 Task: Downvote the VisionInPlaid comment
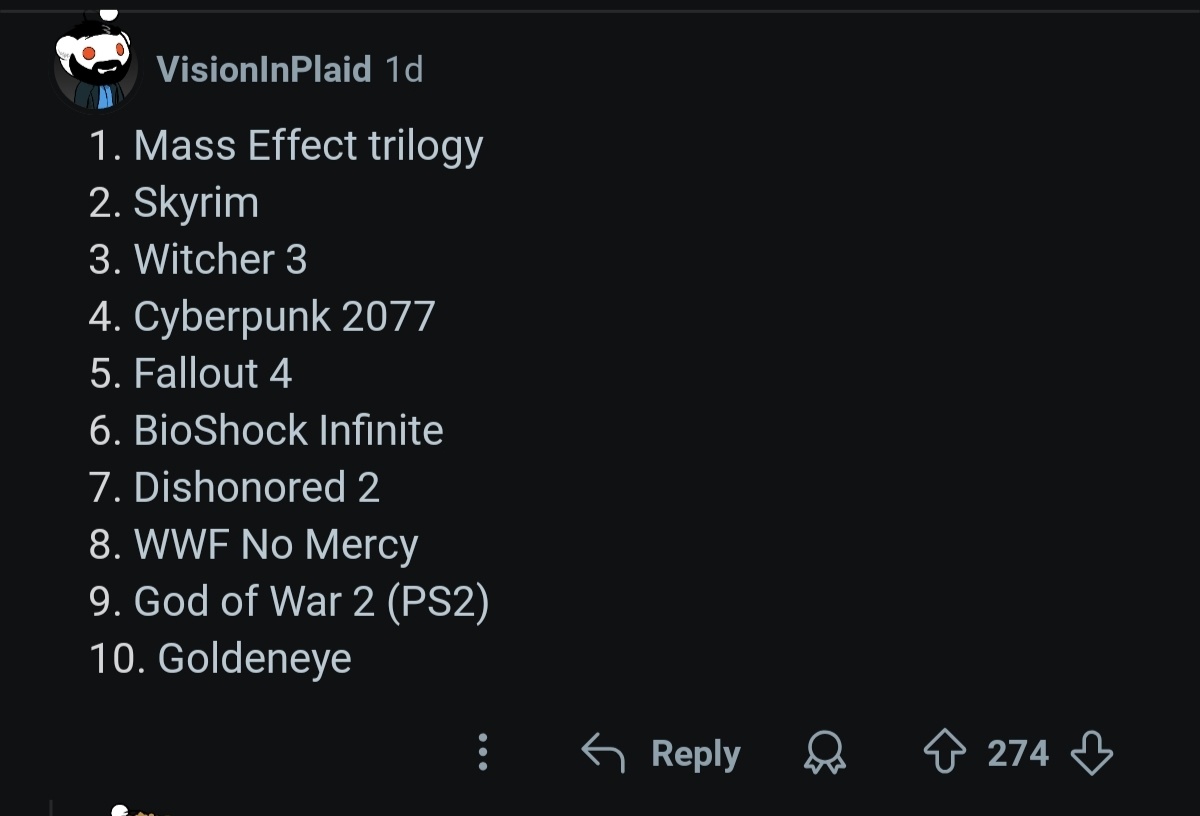(1091, 753)
